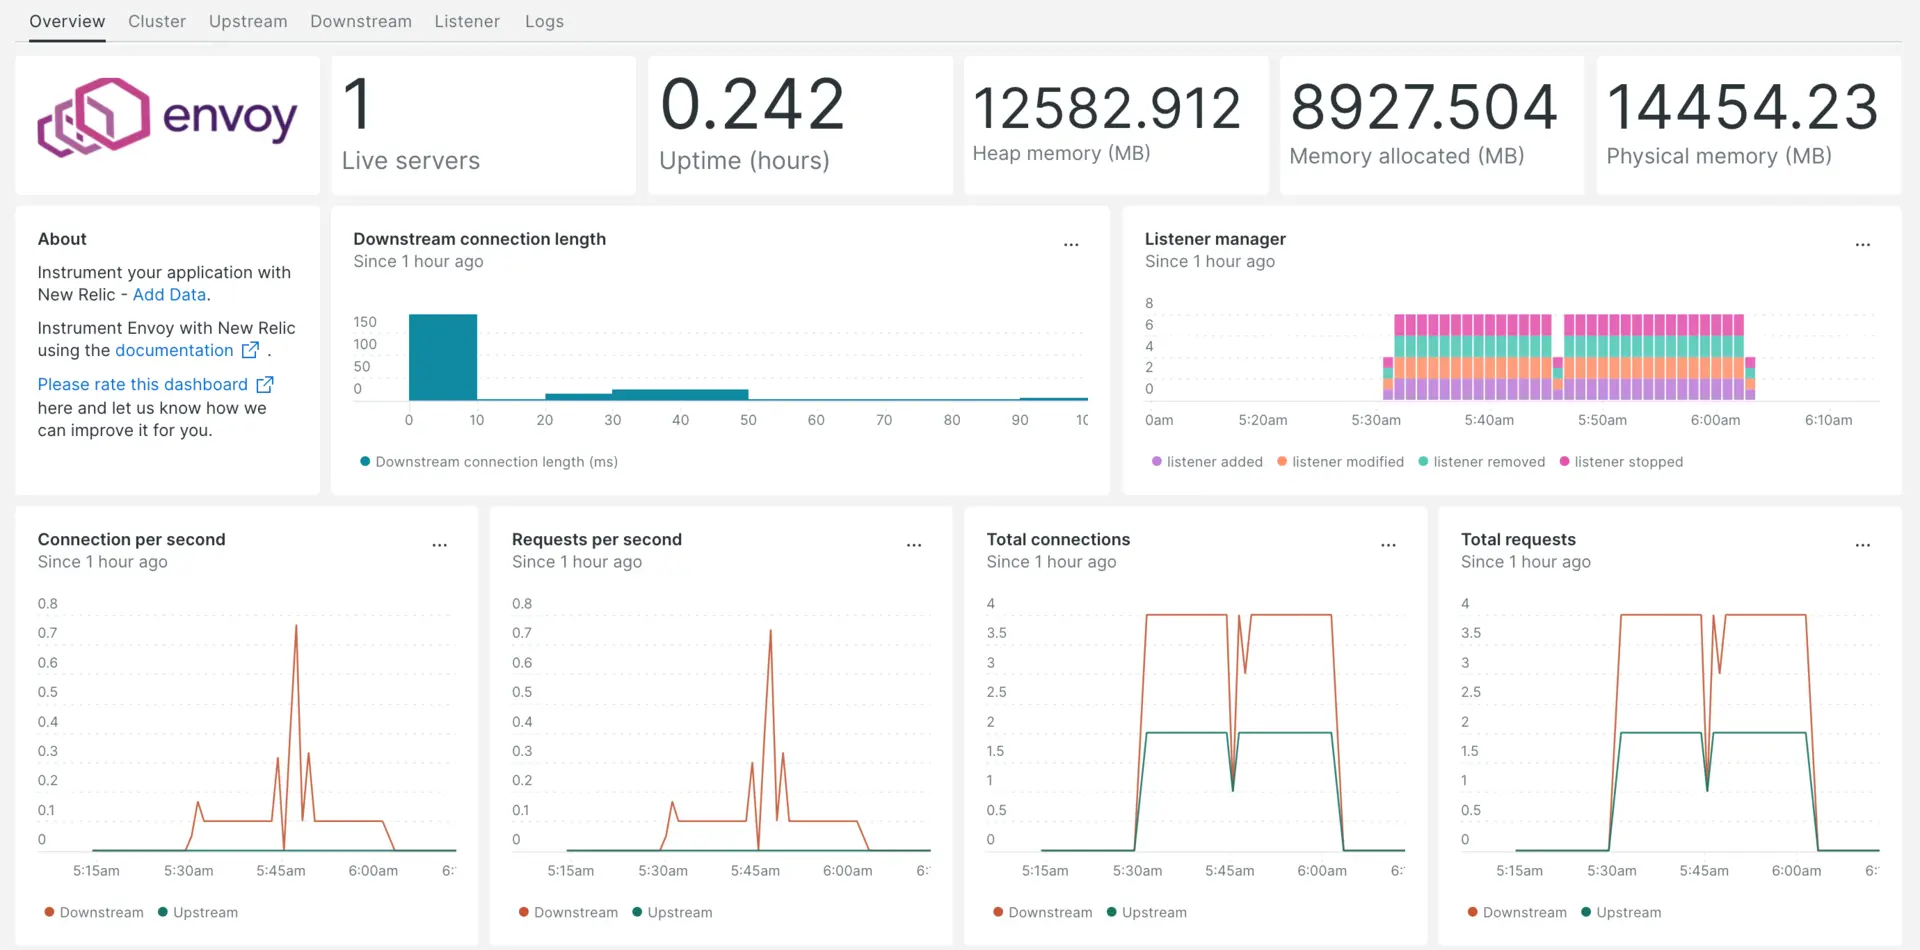Open Listener manager widget ellipsis menu

click(x=1862, y=245)
